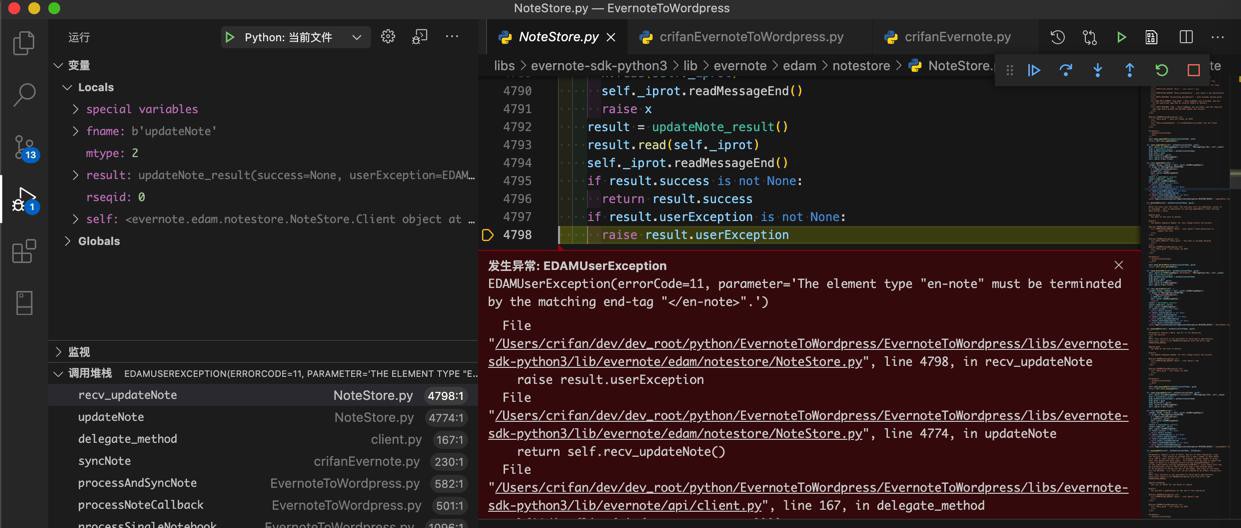
Task: Continue debugging in debug toolbar
Action: 1034,71
